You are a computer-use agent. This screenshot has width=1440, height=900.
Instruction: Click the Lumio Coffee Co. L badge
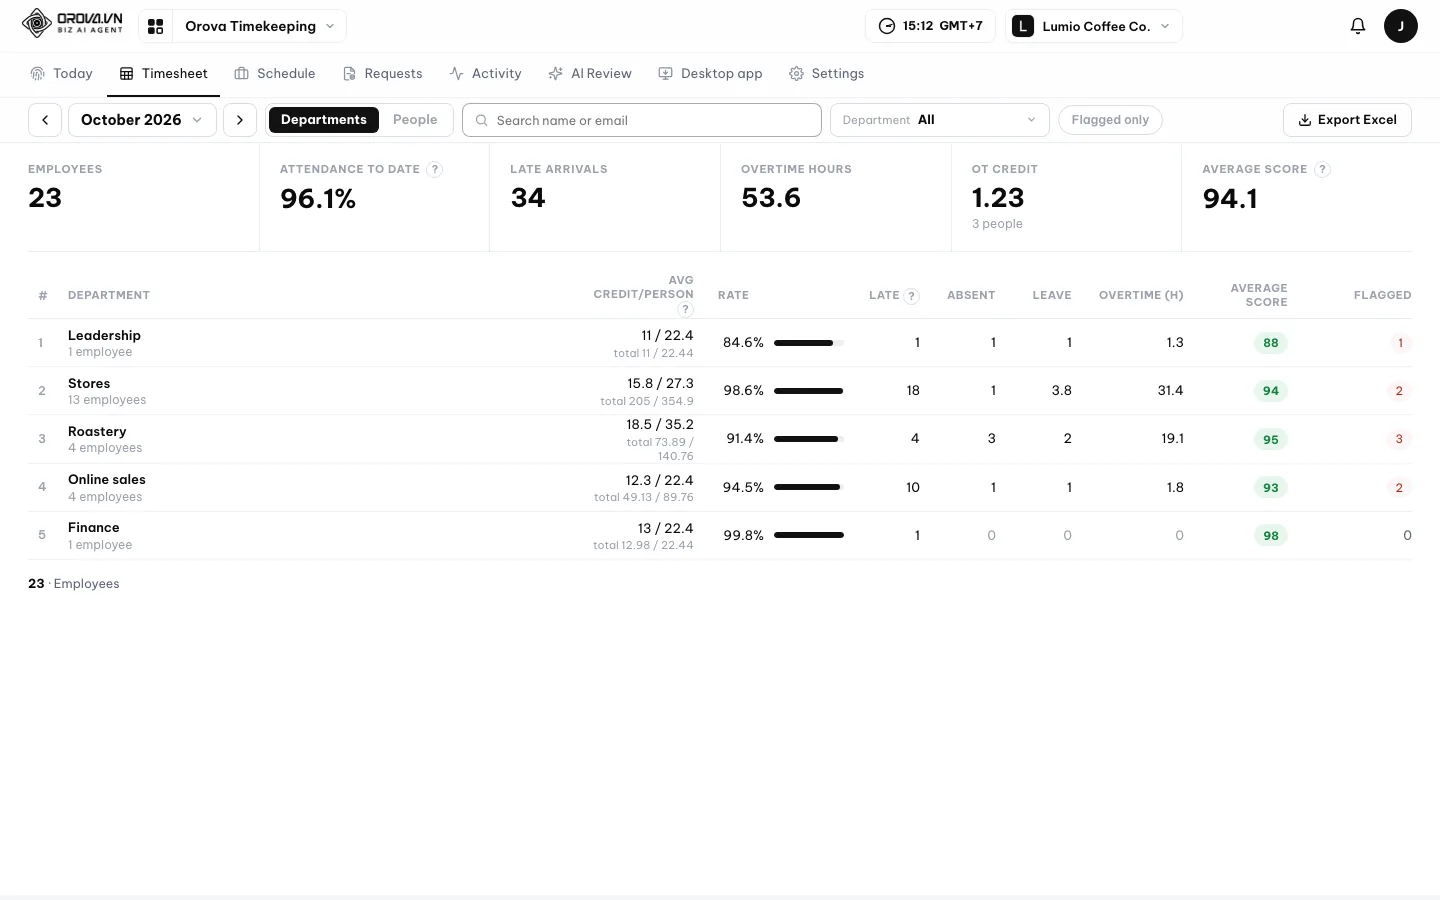coord(1022,26)
